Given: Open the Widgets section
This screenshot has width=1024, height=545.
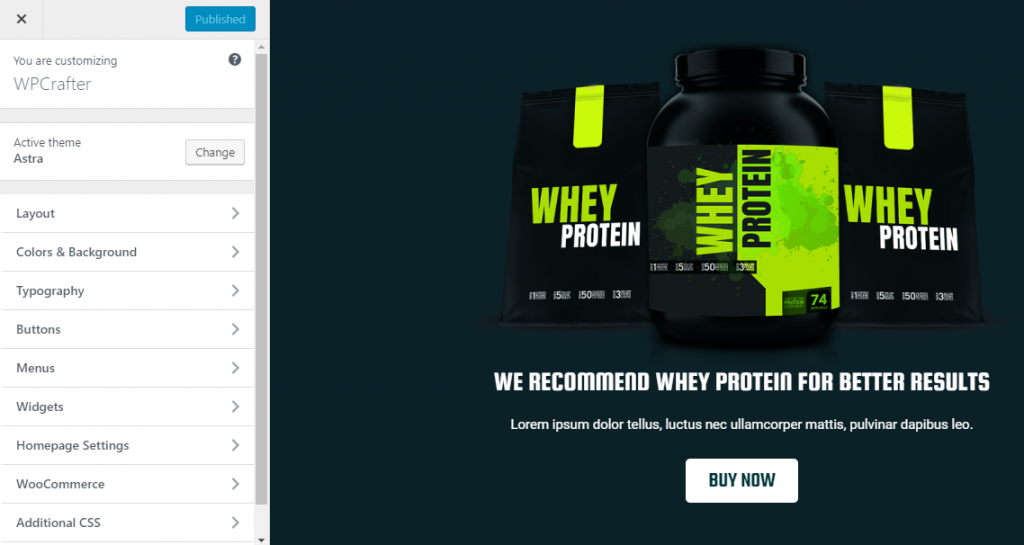Looking at the screenshot, I should point(127,407).
